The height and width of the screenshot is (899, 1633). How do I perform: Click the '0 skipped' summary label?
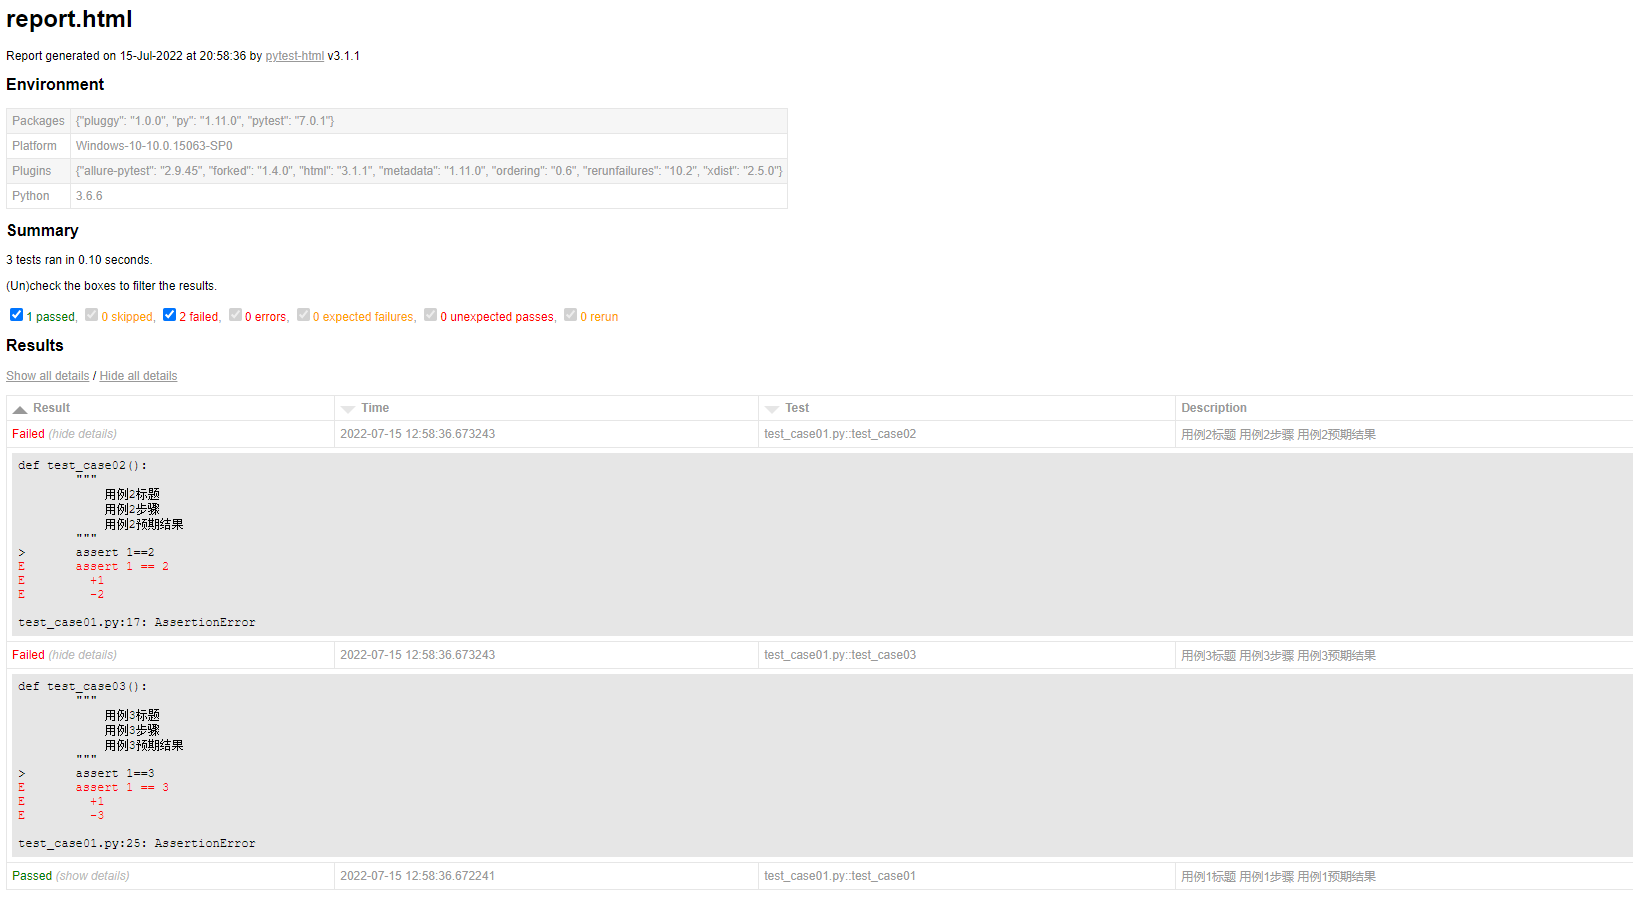pyautogui.click(x=128, y=317)
